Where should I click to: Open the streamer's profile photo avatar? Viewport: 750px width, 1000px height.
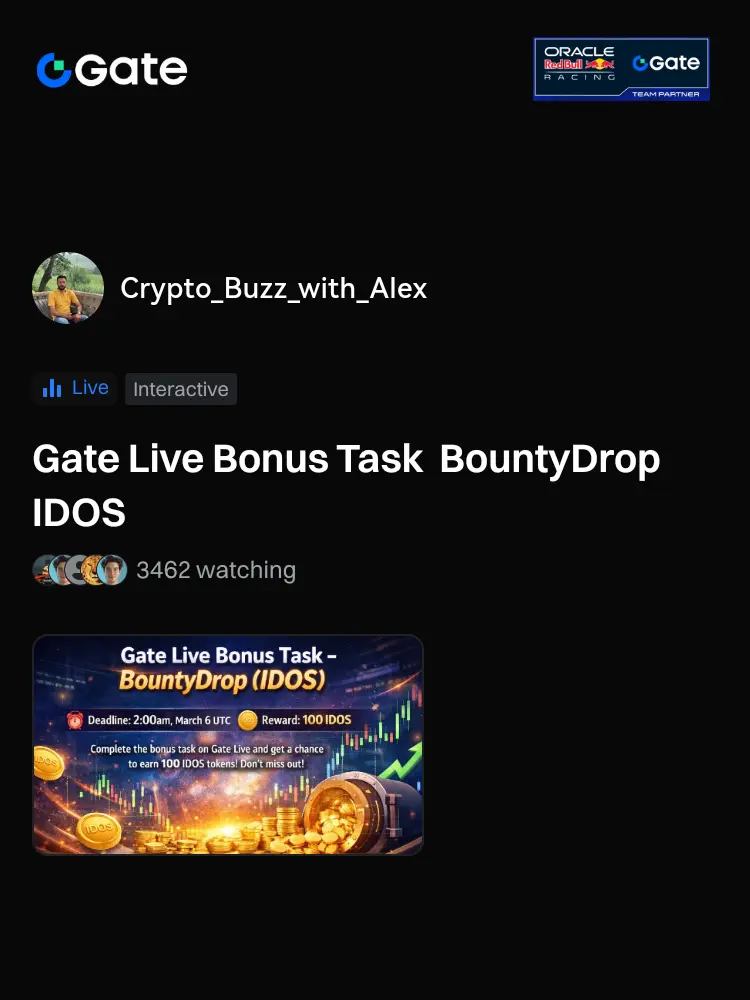(68, 288)
